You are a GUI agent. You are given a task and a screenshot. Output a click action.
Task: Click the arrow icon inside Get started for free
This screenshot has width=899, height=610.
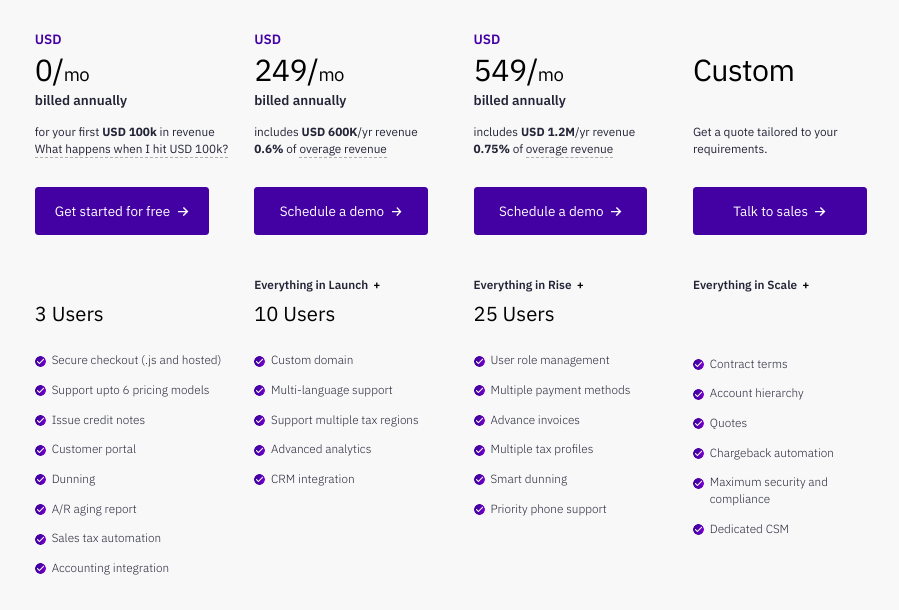pos(185,211)
